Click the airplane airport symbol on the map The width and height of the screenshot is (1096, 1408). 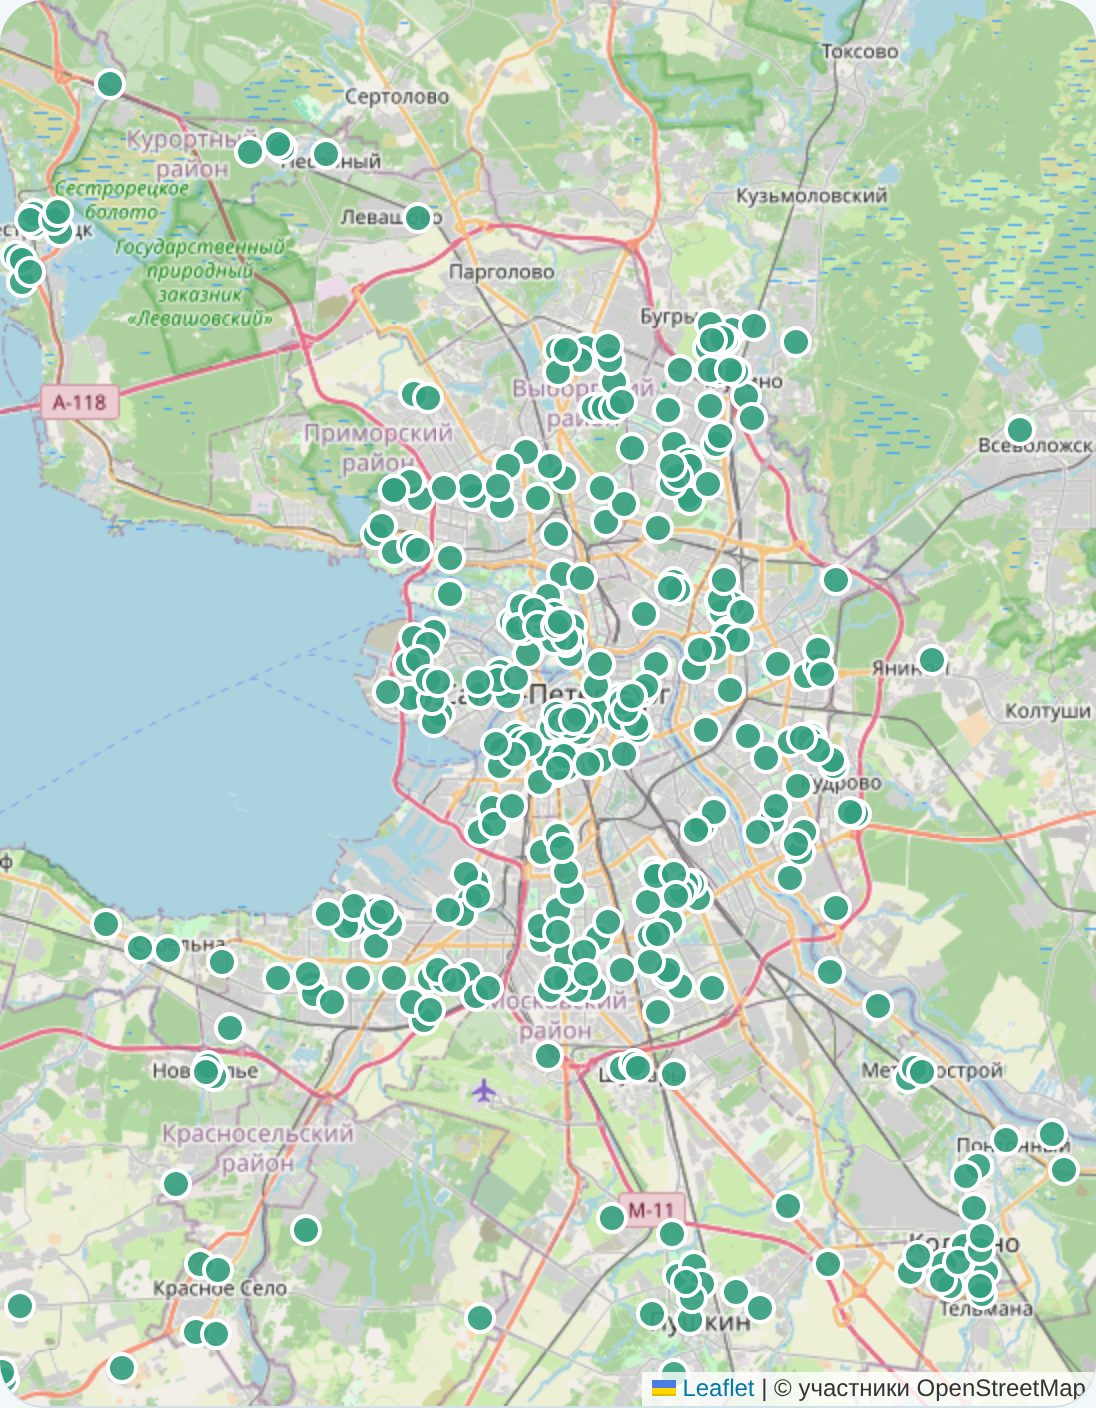pos(484,1089)
